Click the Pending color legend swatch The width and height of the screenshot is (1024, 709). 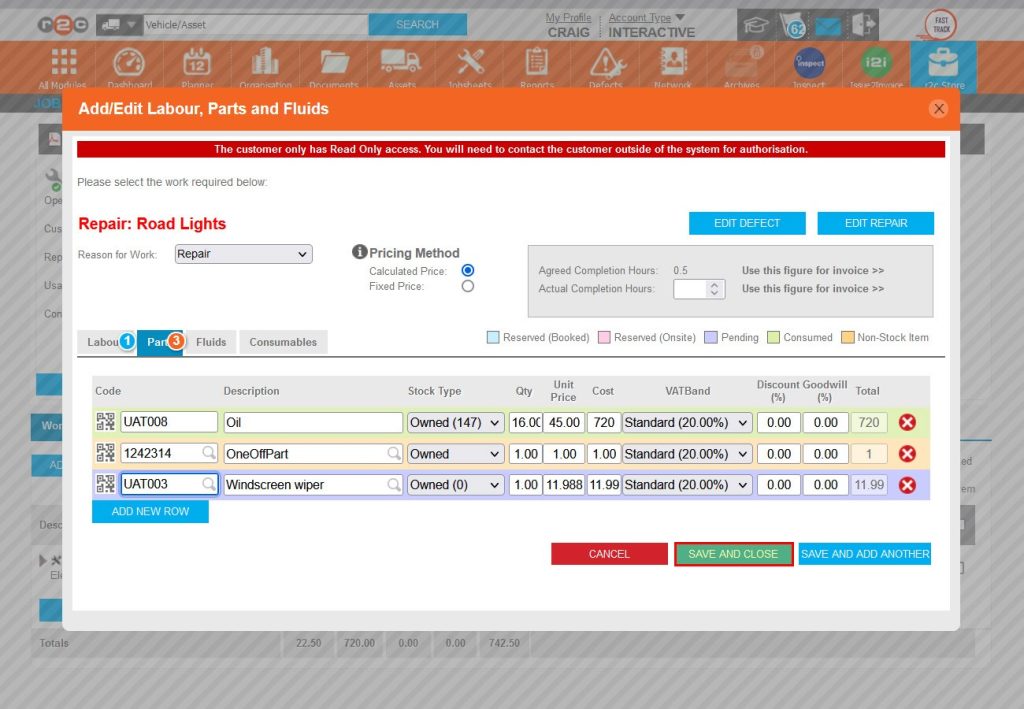711,338
